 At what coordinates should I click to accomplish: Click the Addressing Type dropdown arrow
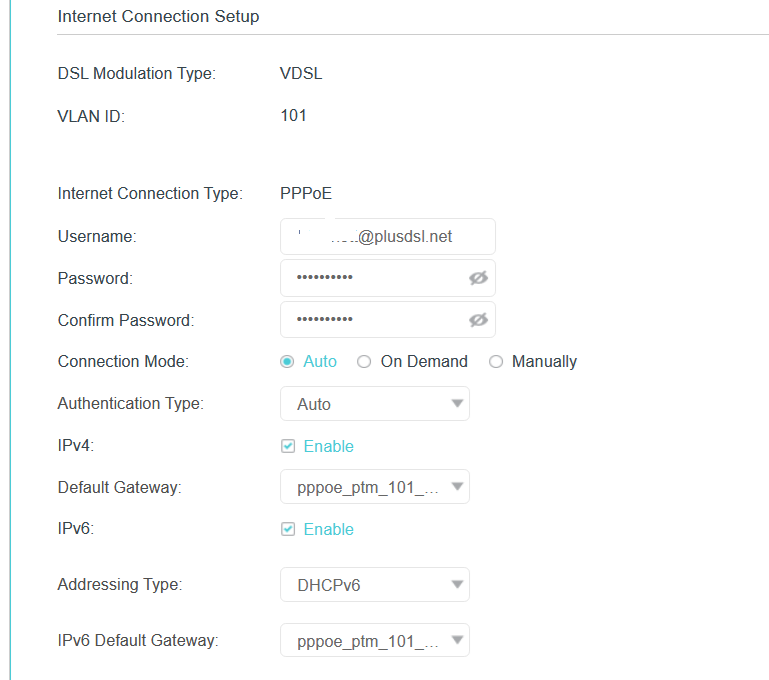coord(457,585)
